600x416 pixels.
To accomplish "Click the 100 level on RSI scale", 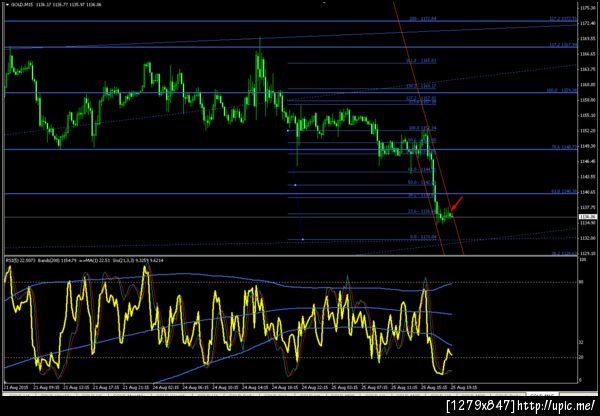I will click(582, 260).
